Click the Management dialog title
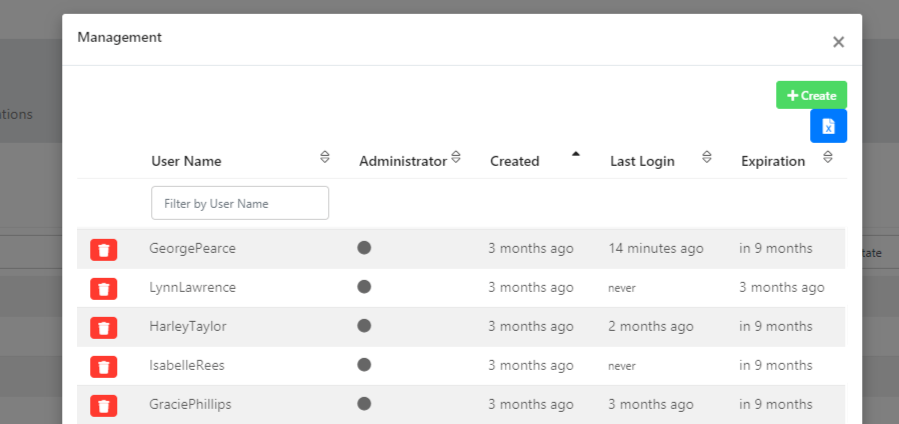899x424 pixels. (119, 38)
